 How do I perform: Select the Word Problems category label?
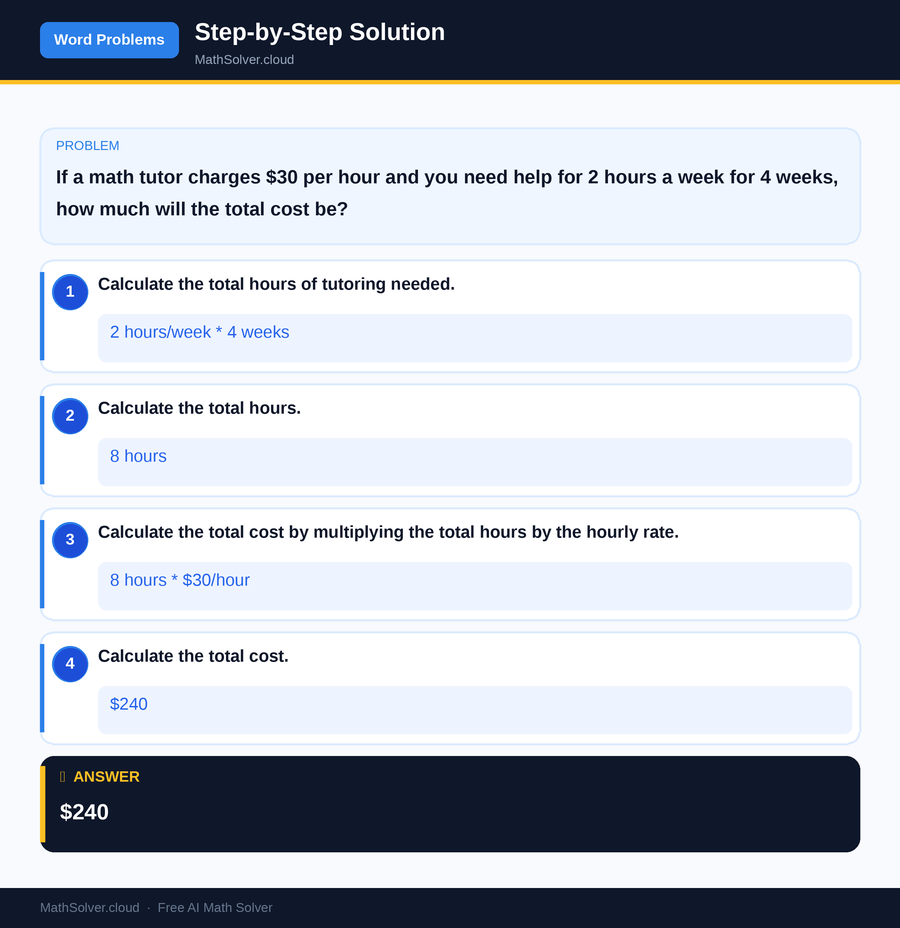coord(109,39)
